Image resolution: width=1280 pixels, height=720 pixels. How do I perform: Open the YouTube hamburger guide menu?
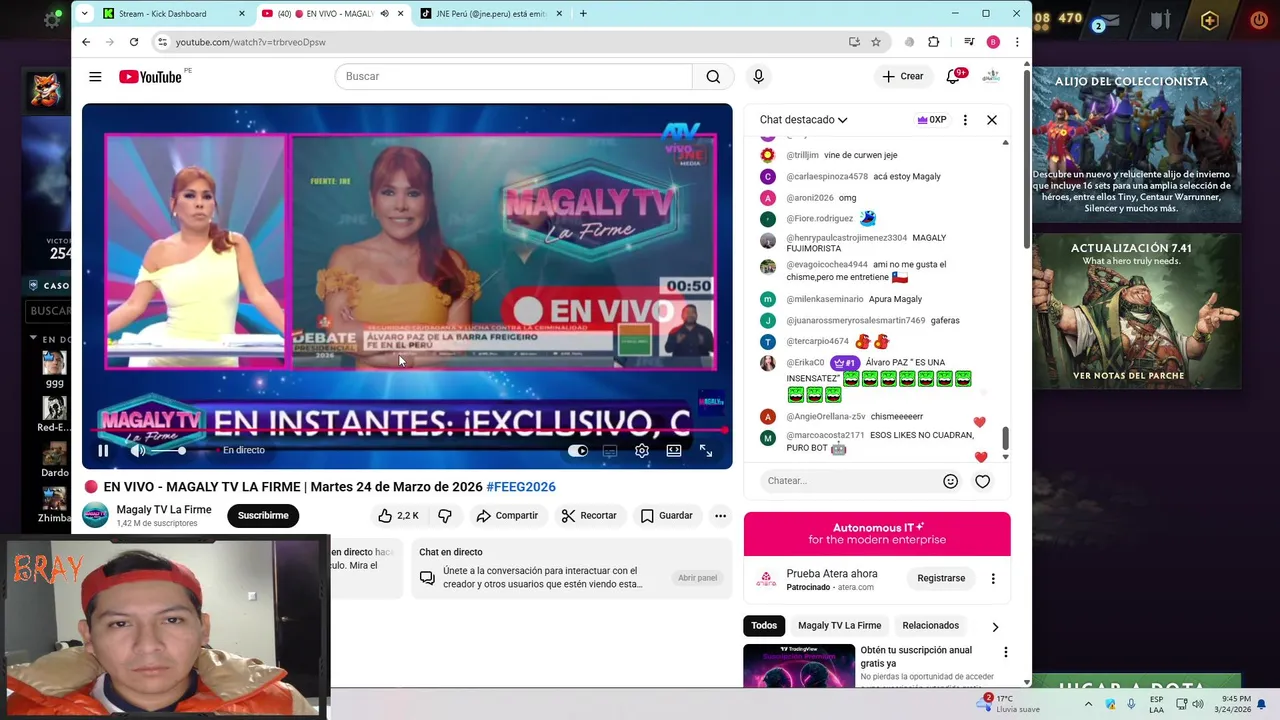tap(95, 77)
